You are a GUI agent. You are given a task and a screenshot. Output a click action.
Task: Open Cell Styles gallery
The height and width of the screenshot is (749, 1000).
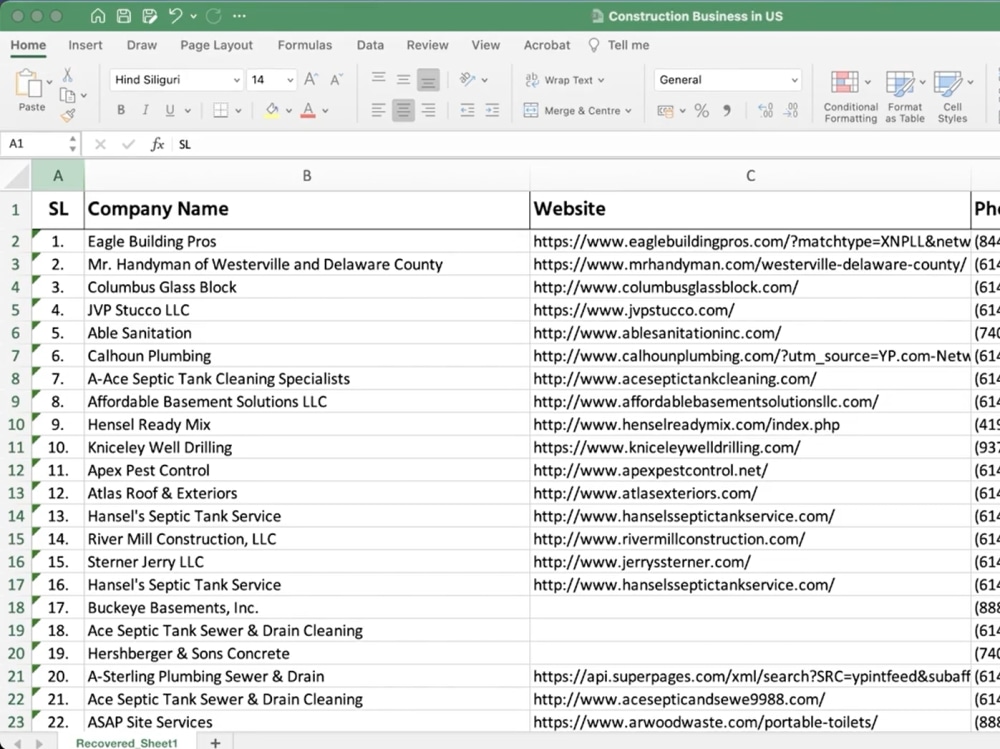coord(952,96)
